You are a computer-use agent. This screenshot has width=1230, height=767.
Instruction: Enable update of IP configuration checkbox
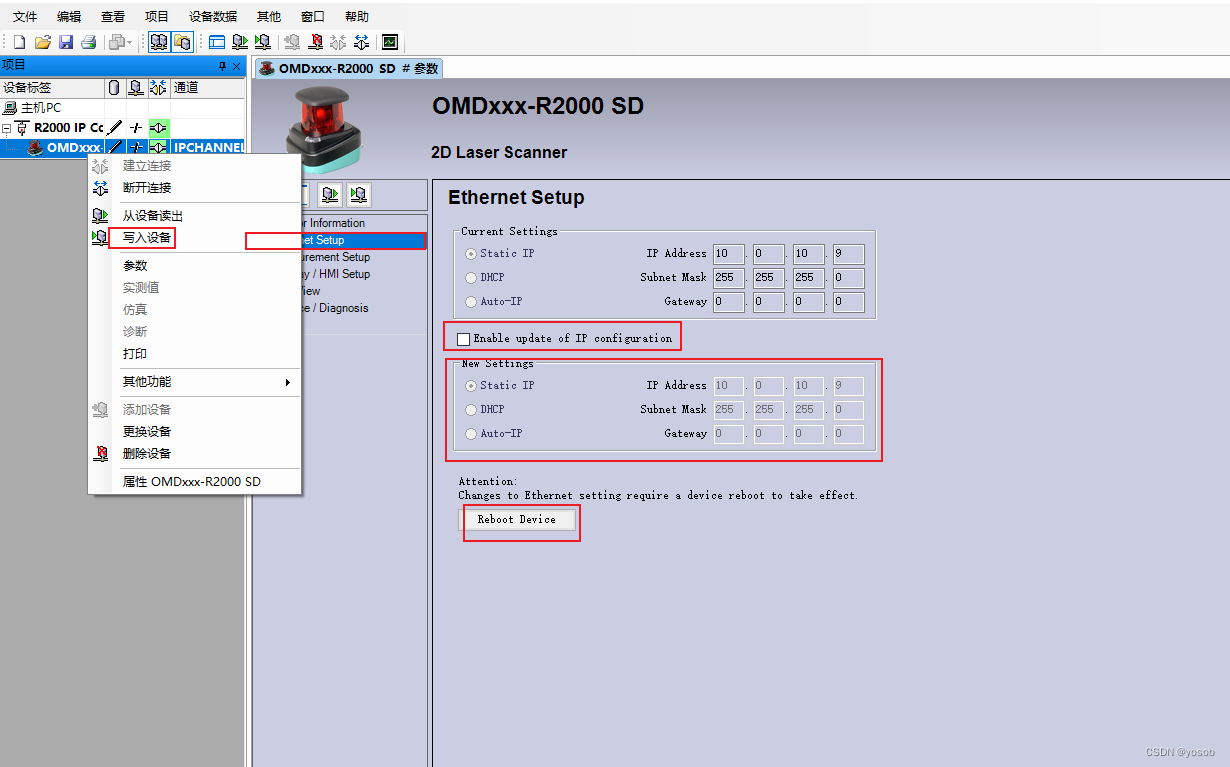463,339
